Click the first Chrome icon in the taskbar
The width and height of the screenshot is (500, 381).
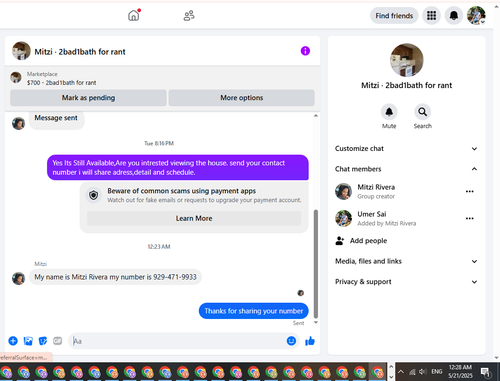point(6,372)
